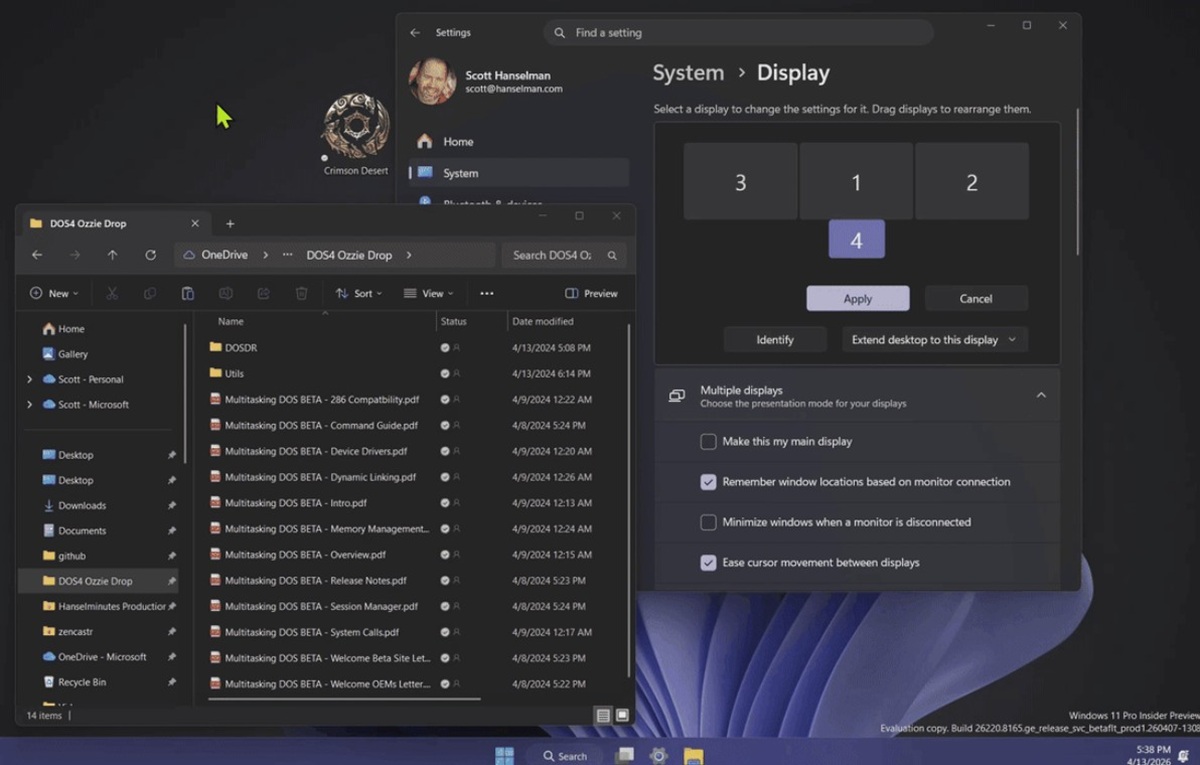Click the Paste icon in File Explorer
1200x765 pixels.
(x=188, y=293)
